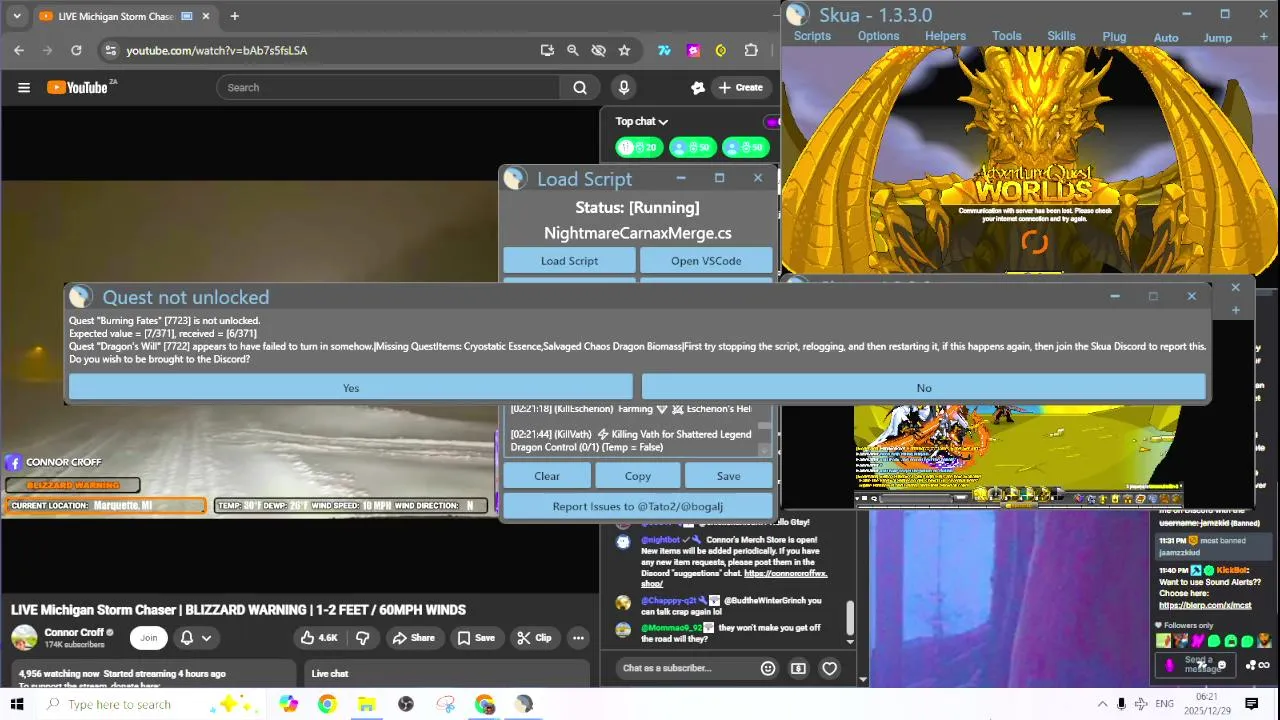Click the YouTube logo
The image size is (1280, 720).
click(x=77, y=87)
